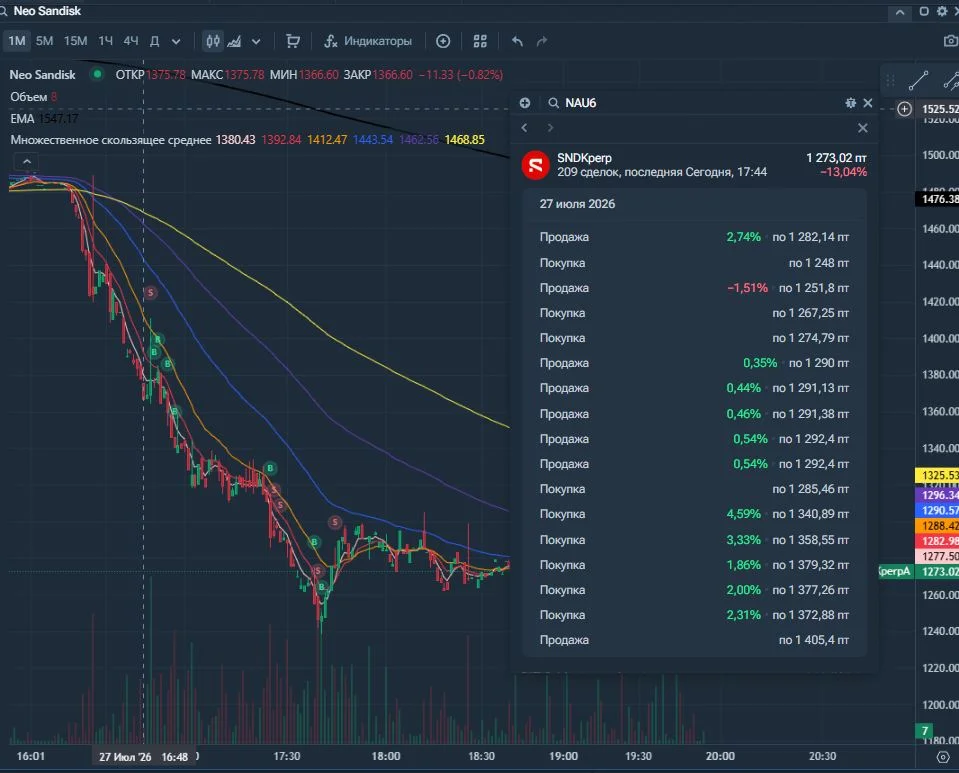Click the B buy marker near the chart low
959x773 pixels.
point(322,587)
